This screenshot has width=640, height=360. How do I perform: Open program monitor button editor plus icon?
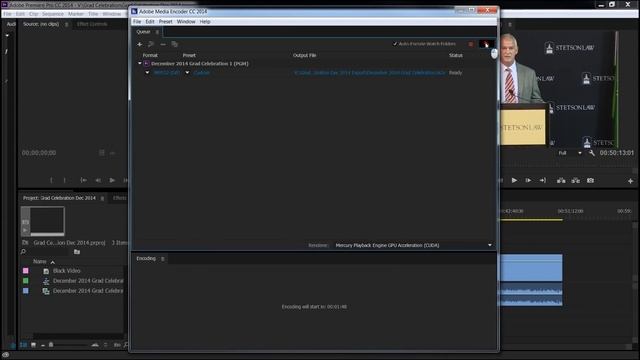[x=630, y=181]
